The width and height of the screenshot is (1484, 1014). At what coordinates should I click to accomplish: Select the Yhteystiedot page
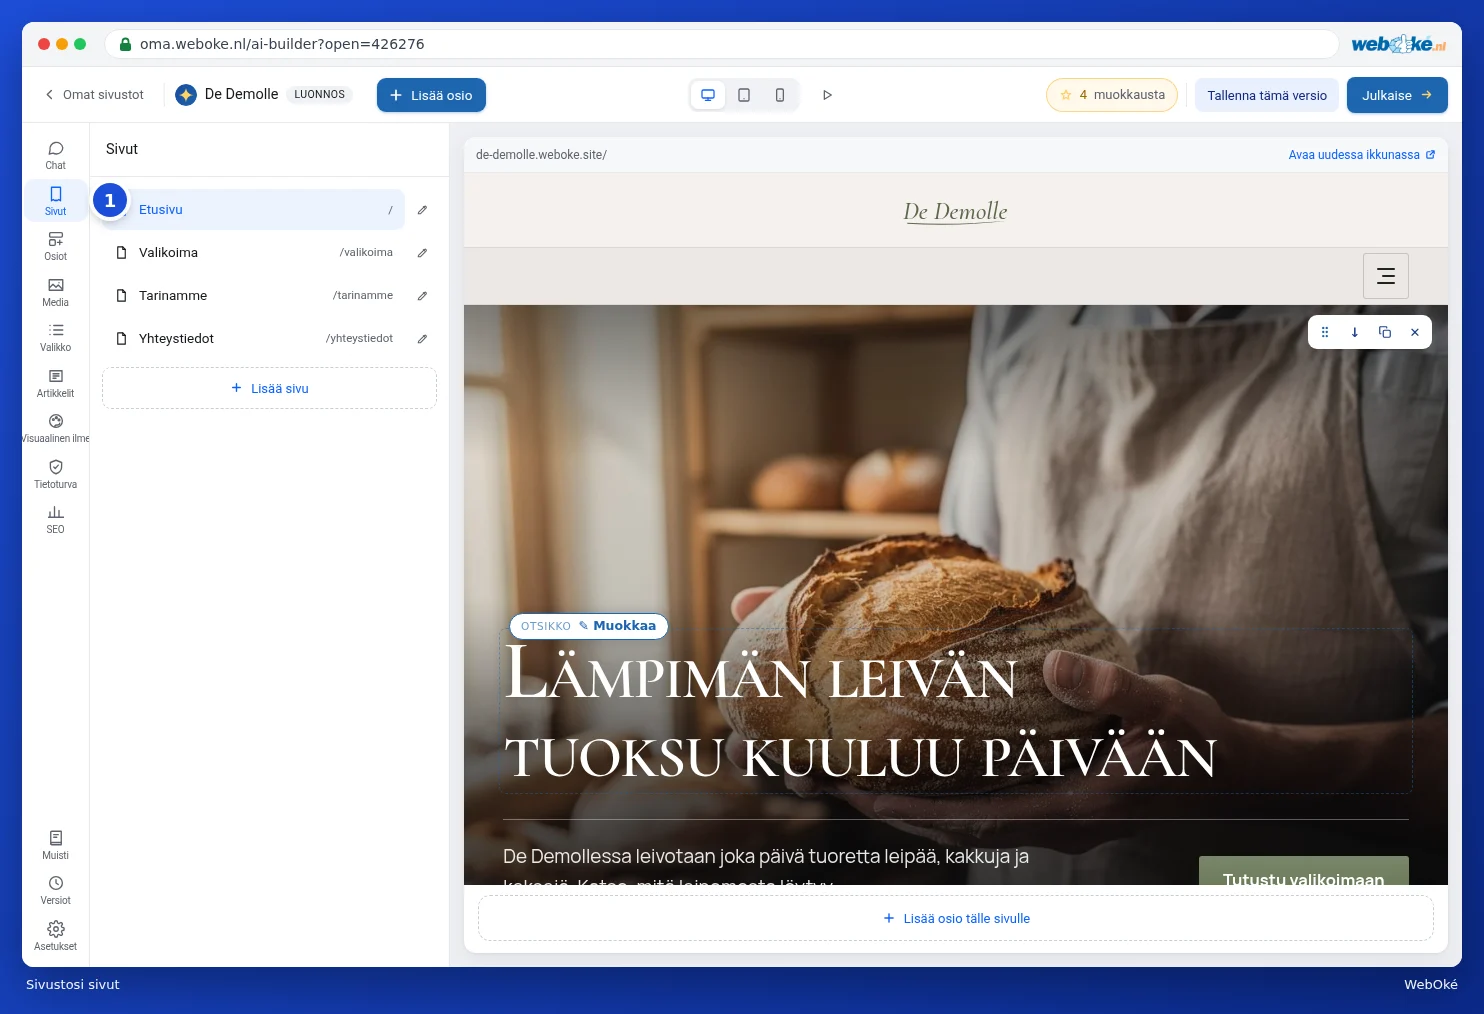[254, 339]
